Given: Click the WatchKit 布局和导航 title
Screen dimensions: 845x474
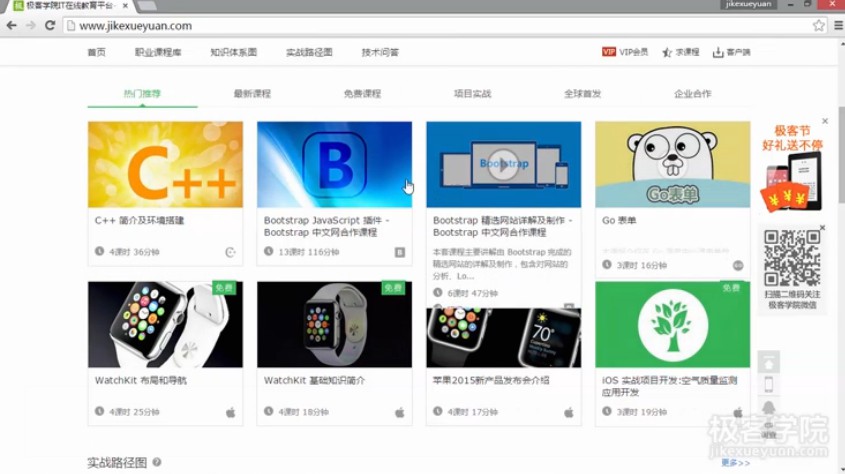Looking at the screenshot, I should pos(141,380).
